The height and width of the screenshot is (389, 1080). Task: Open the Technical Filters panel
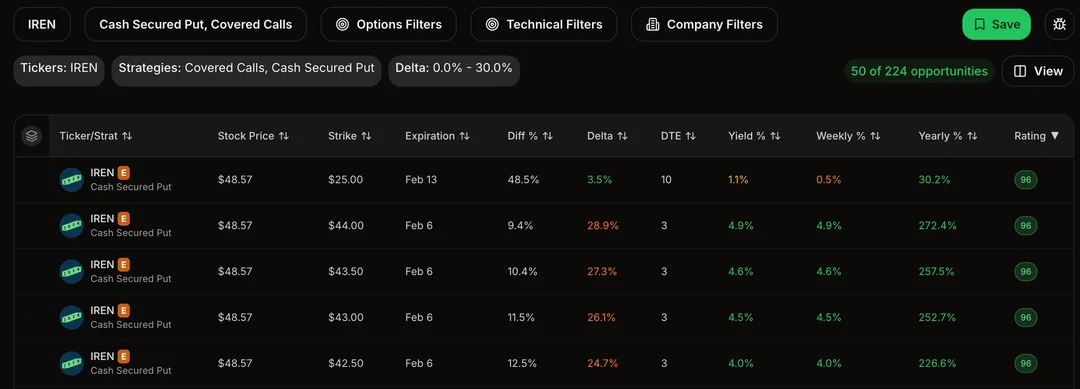[x=543, y=25]
